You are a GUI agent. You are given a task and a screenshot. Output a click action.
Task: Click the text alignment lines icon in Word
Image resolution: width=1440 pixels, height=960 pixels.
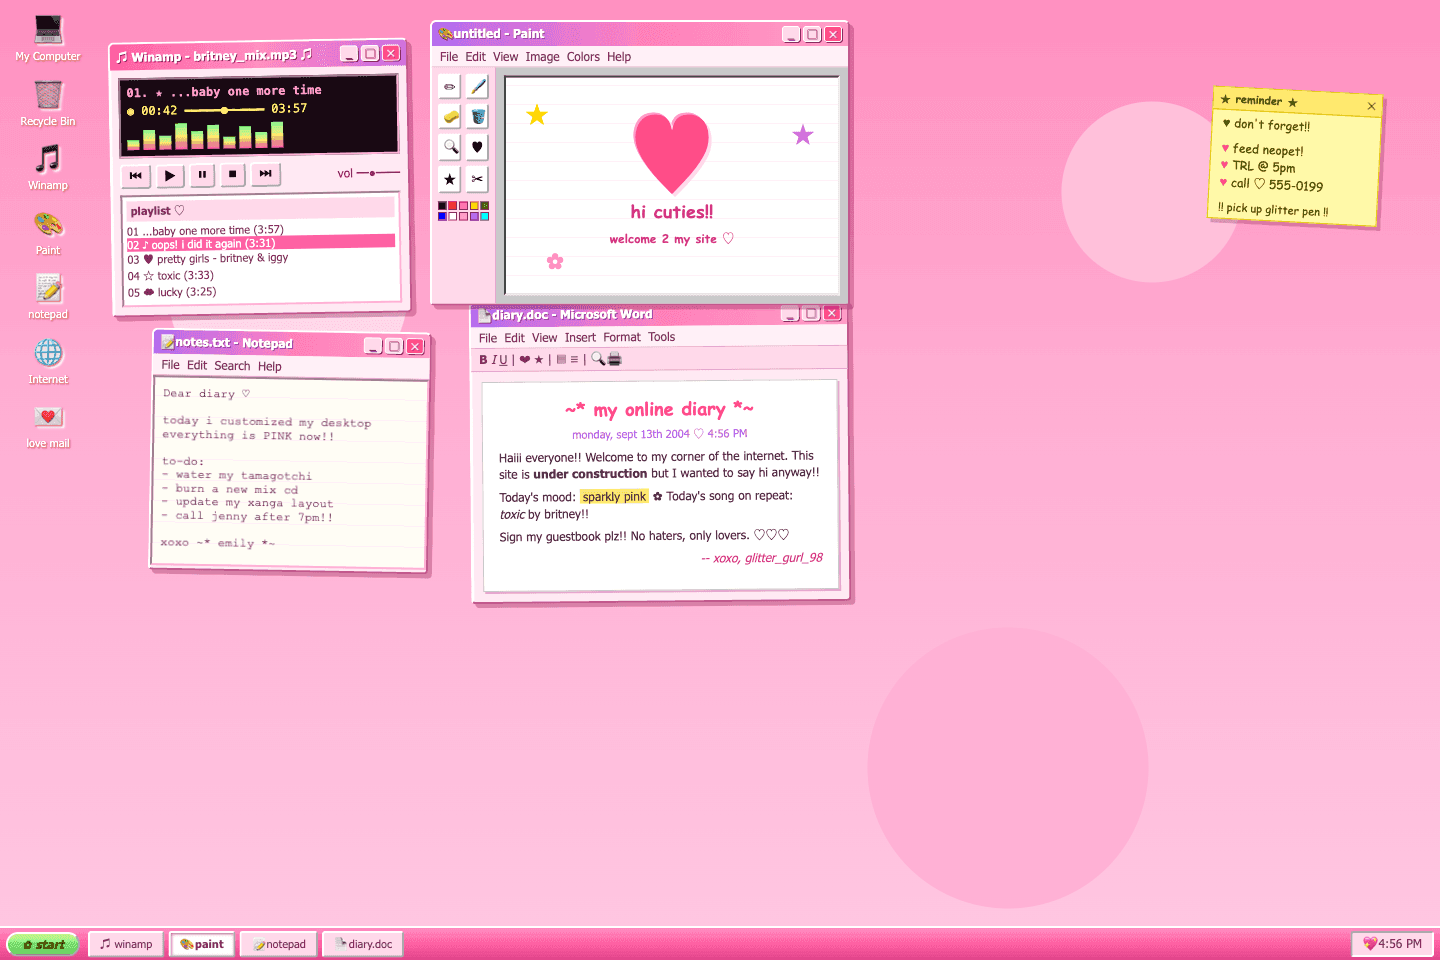[x=574, y=359]
